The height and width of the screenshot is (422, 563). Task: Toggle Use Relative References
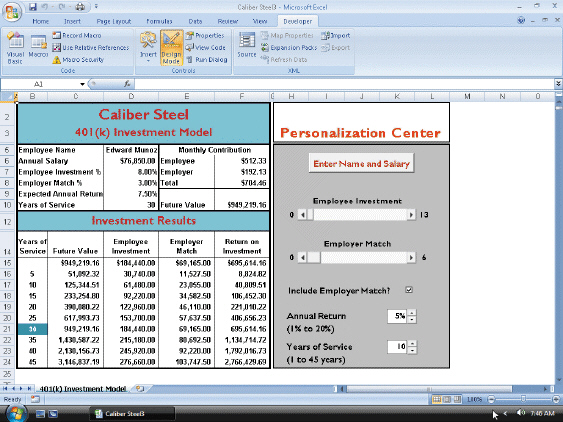pyautogui.click(x=91, y=47)
